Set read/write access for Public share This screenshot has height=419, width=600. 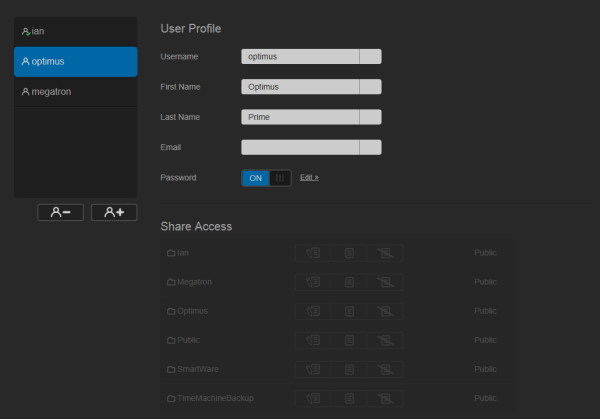pyautogui.click(x=313, y=340)
